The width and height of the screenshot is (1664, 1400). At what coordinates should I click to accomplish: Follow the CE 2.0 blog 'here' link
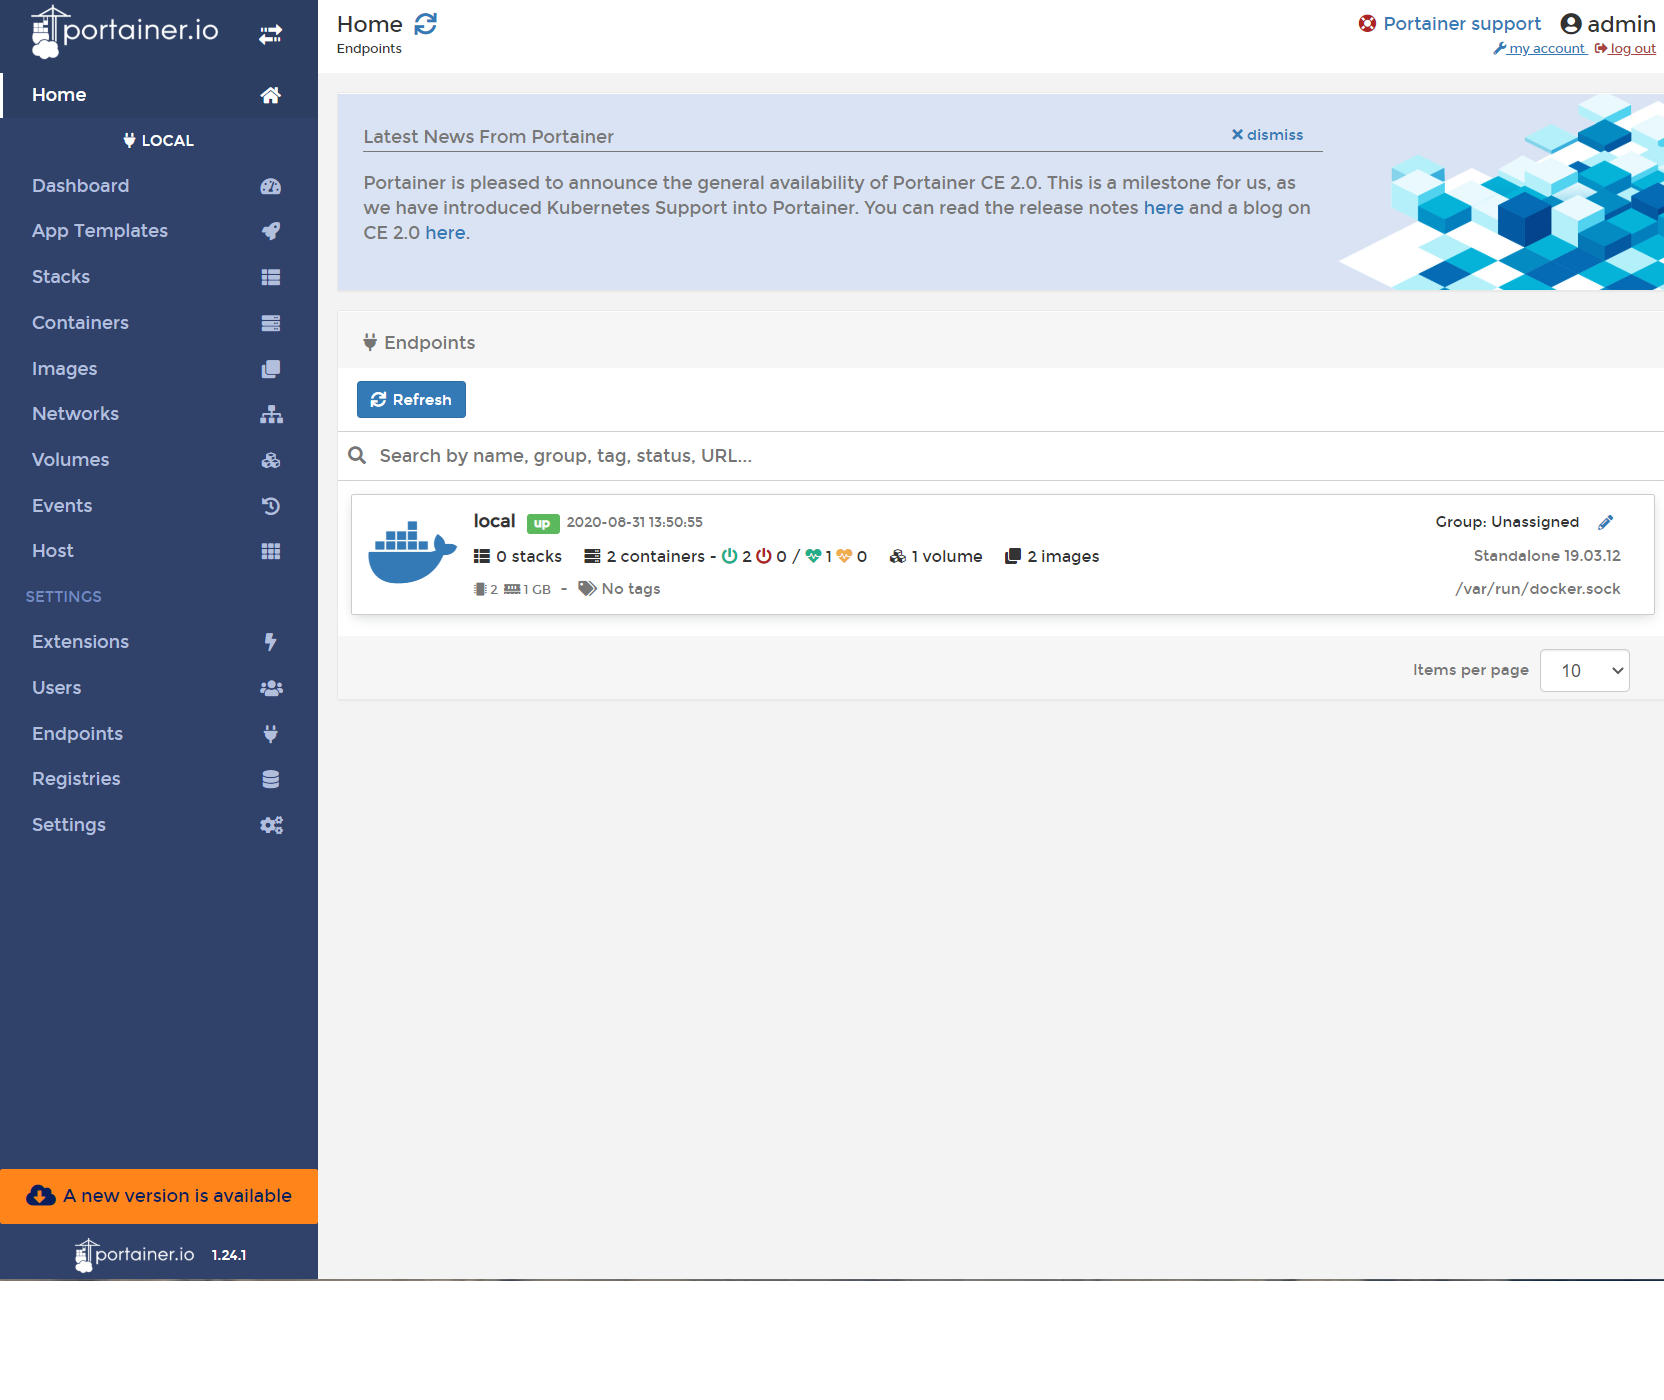point(445,233)
